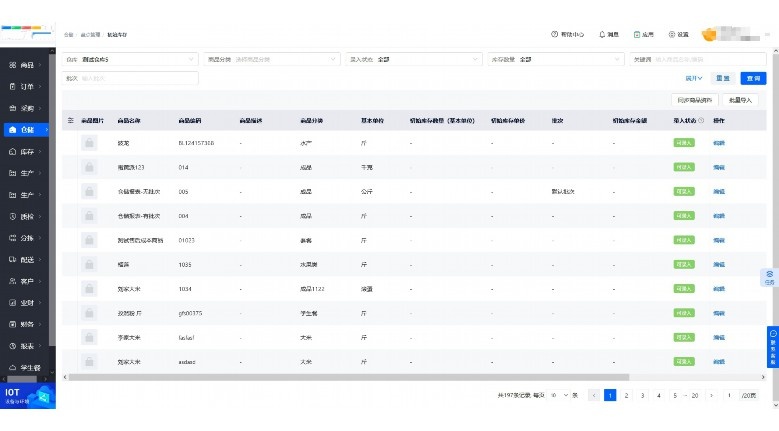This screenshot has width=779, height=431.
Task: Click the edit link in the row with code 014
Action: (719, 167)
